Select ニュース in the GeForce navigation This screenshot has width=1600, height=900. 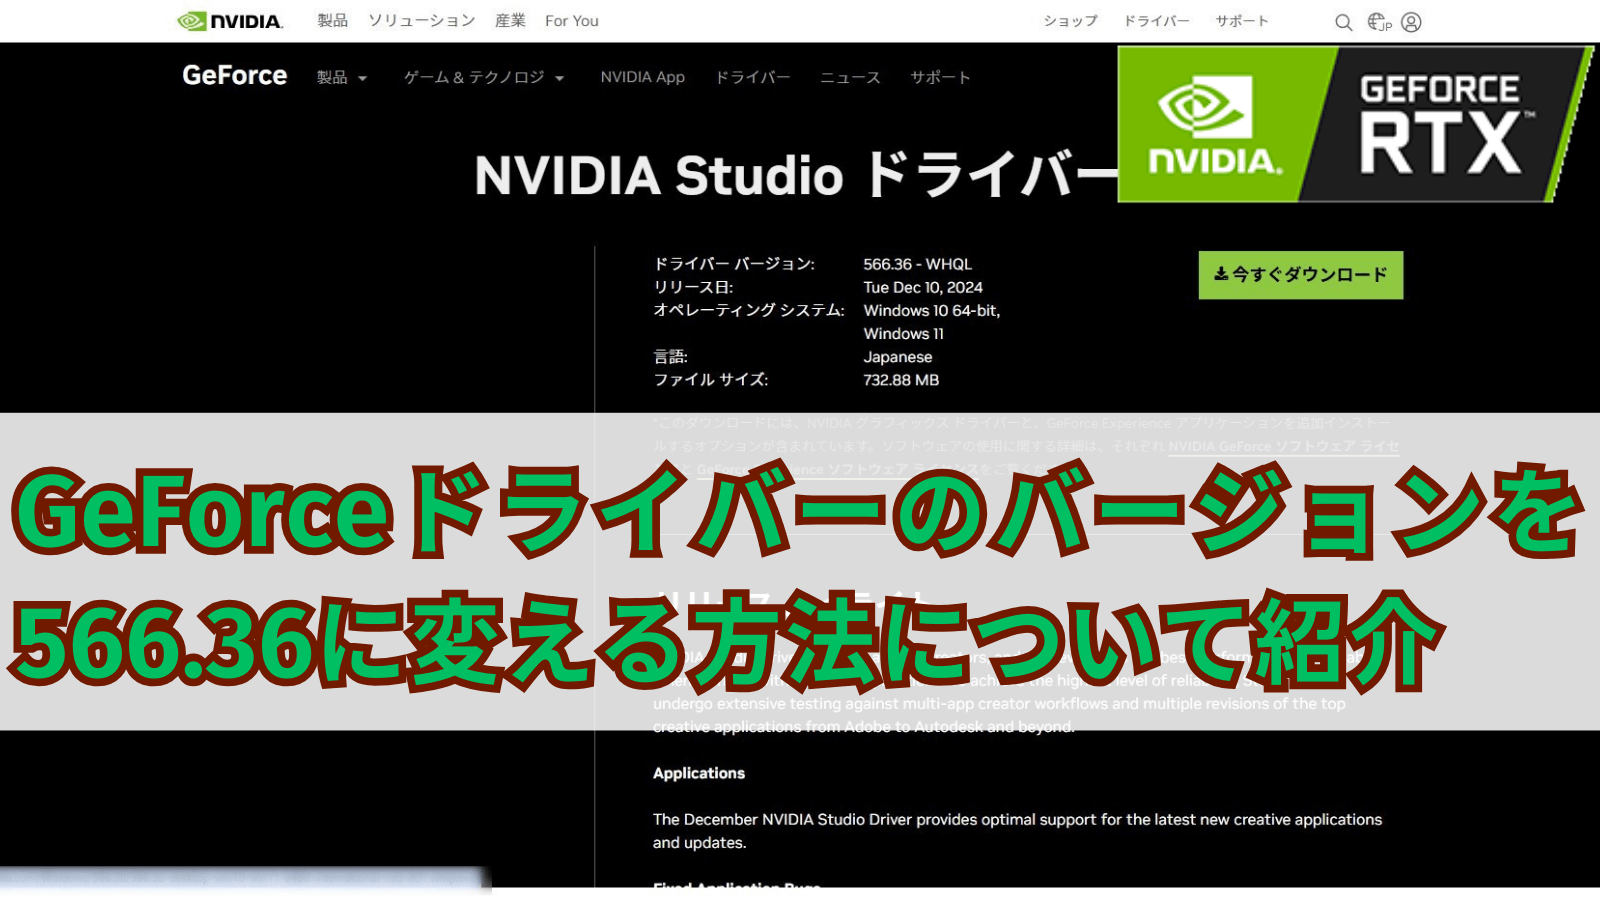(x=850, y=78)
